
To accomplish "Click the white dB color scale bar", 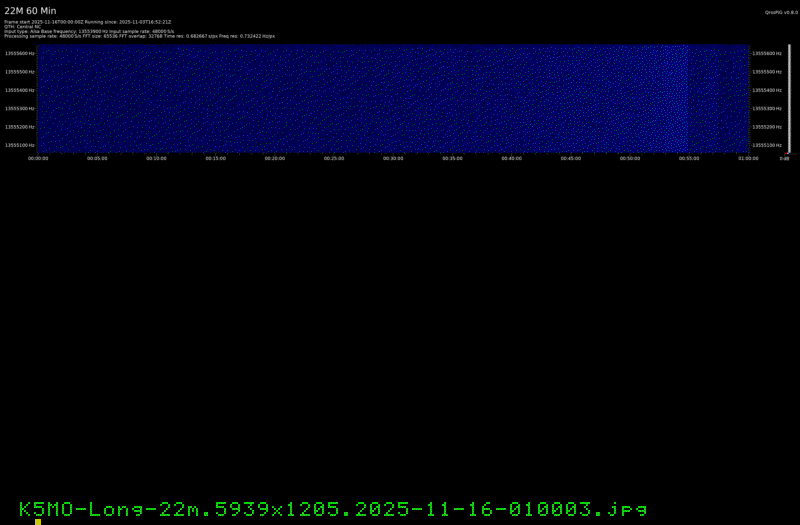I will tap(789, 98).
